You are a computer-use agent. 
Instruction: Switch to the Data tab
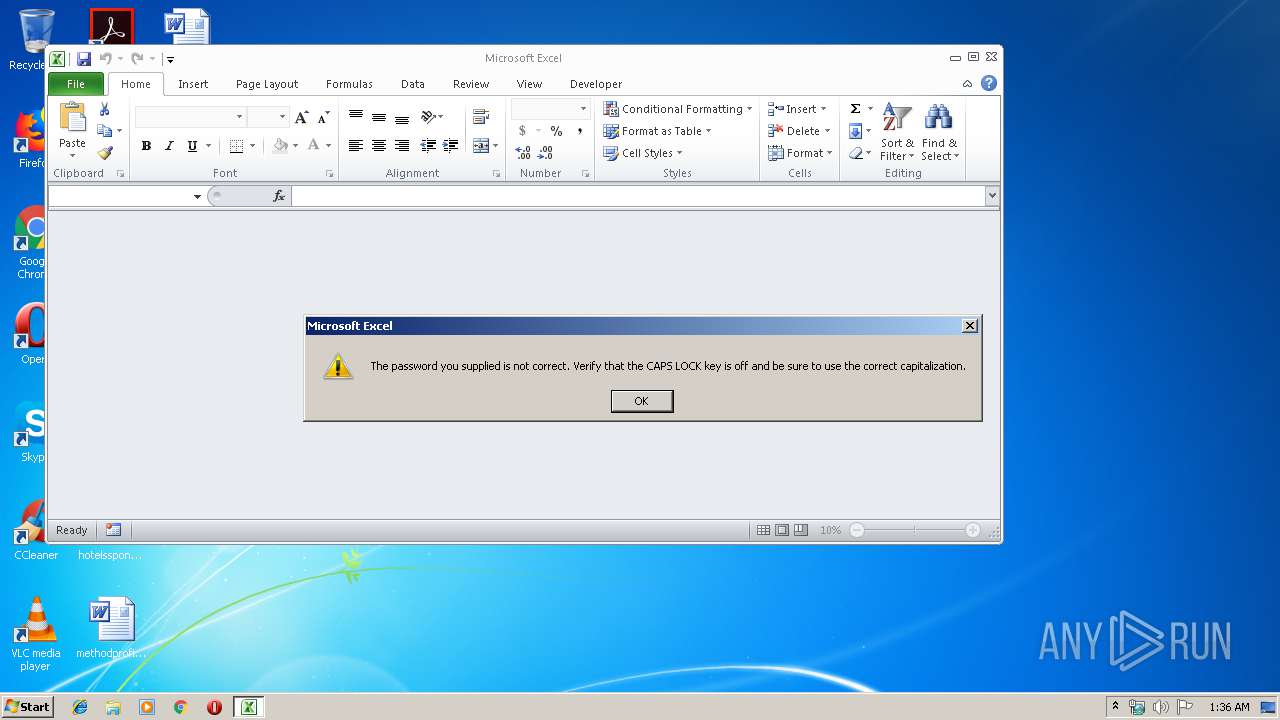[x=413, y=84]
